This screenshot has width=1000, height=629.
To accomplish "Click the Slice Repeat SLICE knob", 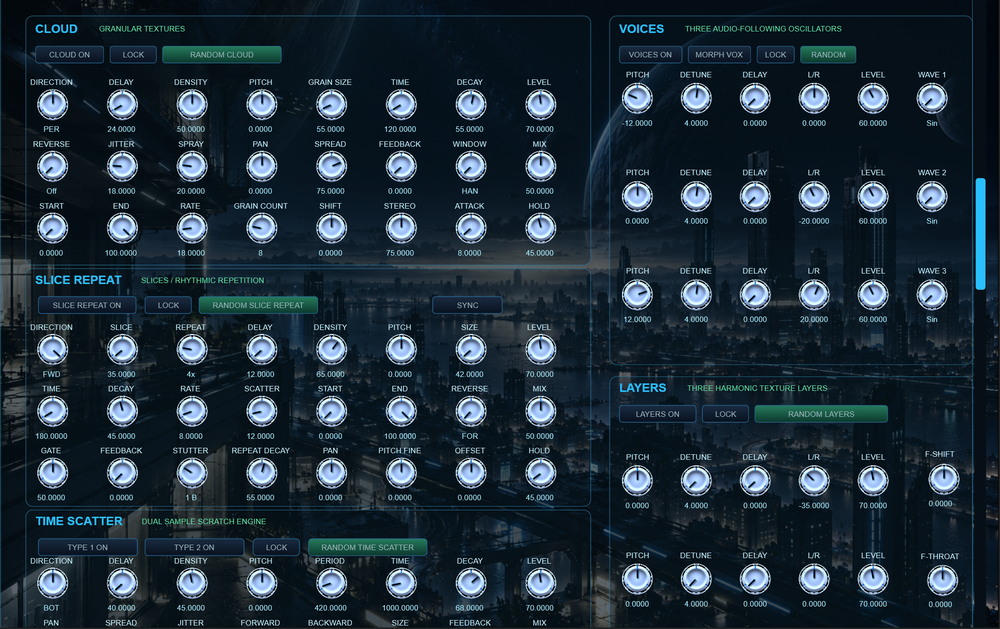I will (122, 350).
